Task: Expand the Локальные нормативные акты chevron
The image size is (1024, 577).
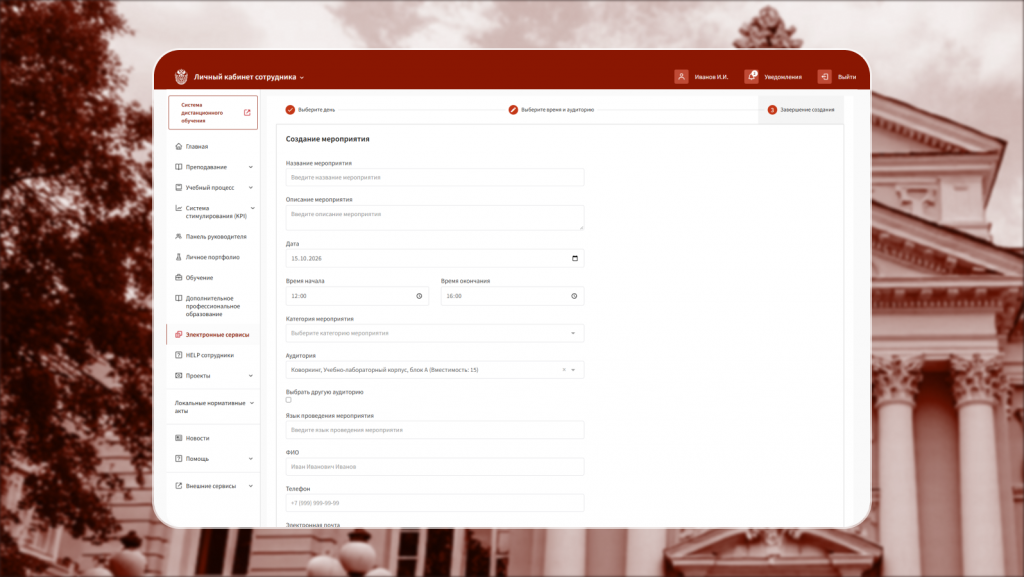Action: pyautogui.click(x=252, y=403)
